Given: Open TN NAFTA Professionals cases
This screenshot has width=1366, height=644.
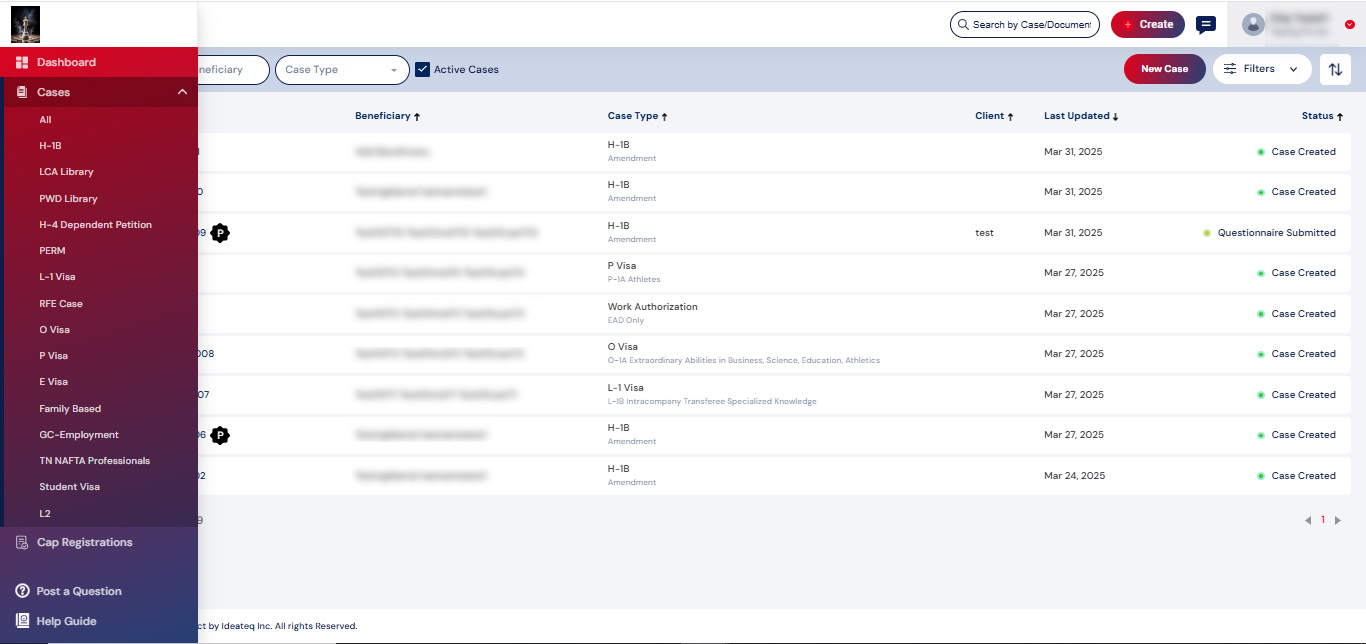Looking at the screenshot, I should click(x=94, y=461).
